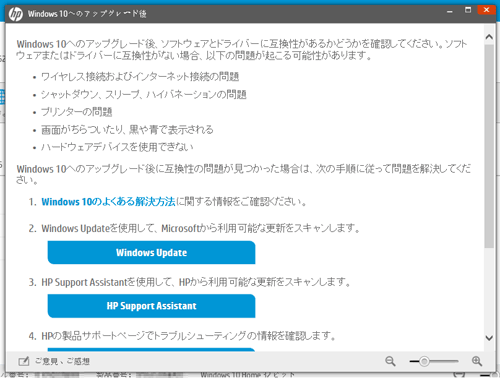This screenshot has height=378, width=500.
Task: Click the scroll up arrow
Action: (x=489, y=37)
